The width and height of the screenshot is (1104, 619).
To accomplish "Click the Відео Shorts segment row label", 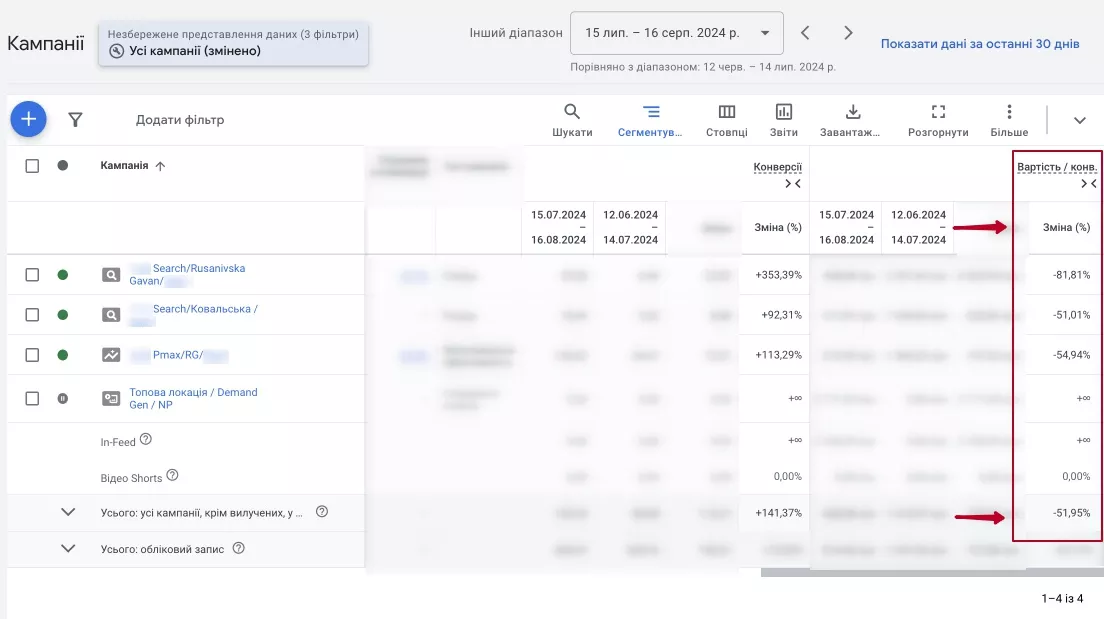I will point(131,478).
